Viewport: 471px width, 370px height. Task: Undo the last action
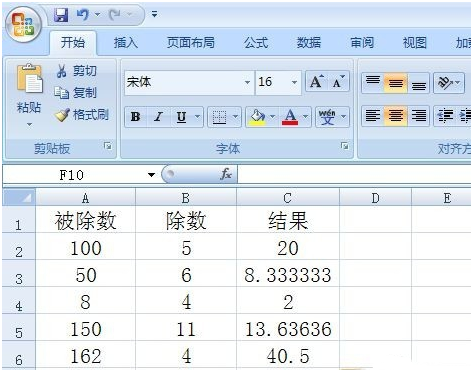[x=82, y=15]
